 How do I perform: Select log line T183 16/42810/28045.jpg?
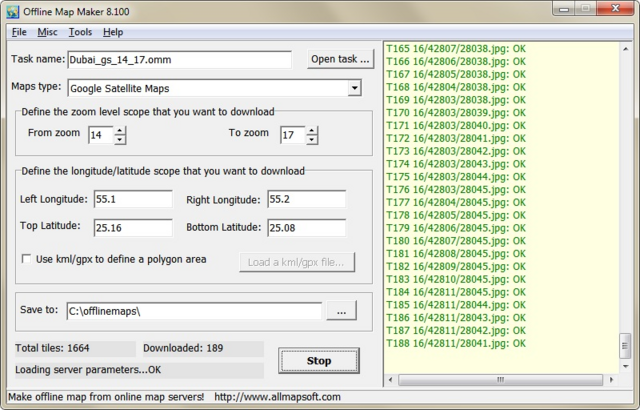pyautogui.click(x=456, y=279)
